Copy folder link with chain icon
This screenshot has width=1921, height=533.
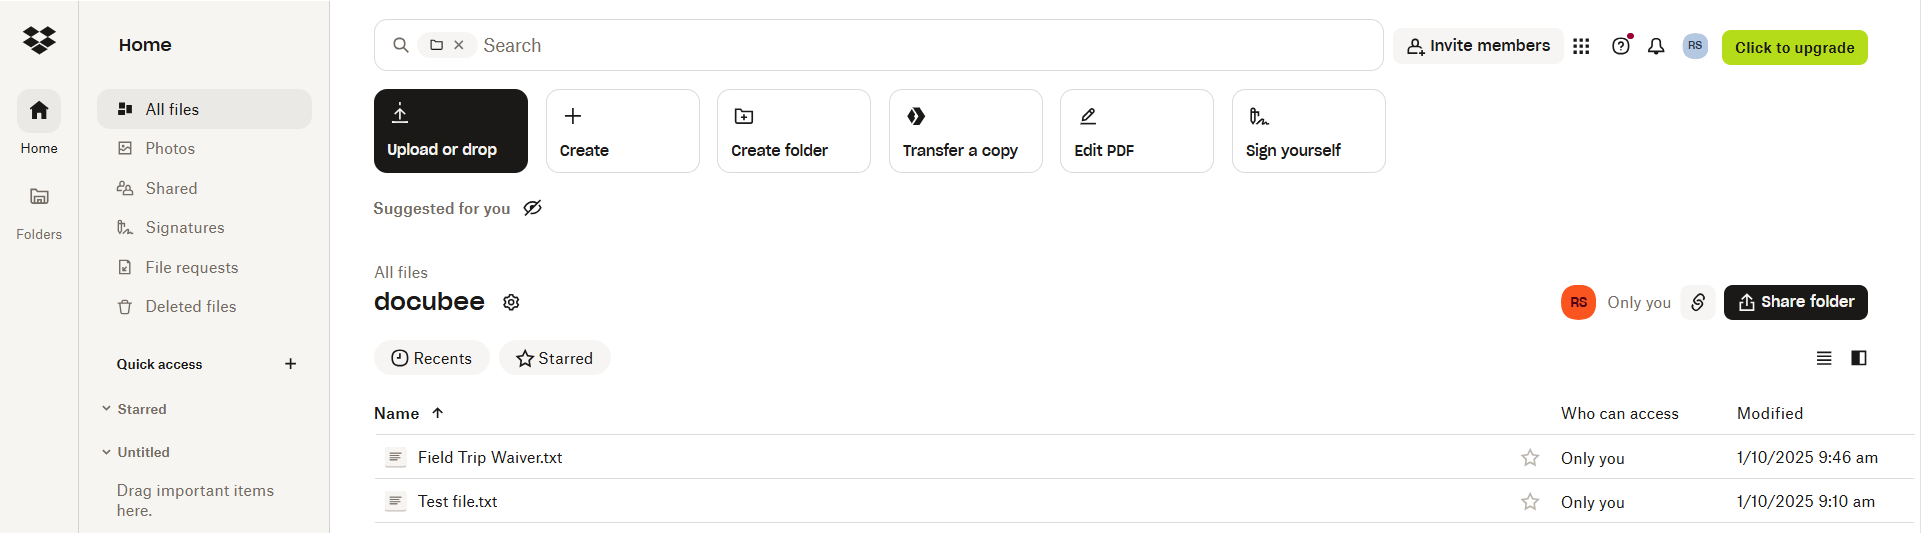point(1698,302)
